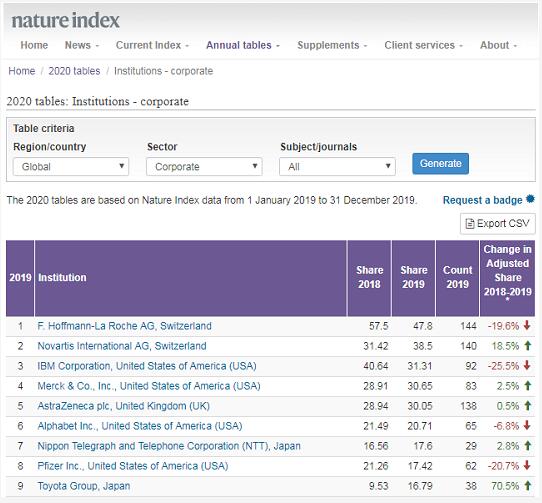Click Share 2019 value 38.5
Image resolution: width=542 pixels, height=503 pixels.
point(422,346)
